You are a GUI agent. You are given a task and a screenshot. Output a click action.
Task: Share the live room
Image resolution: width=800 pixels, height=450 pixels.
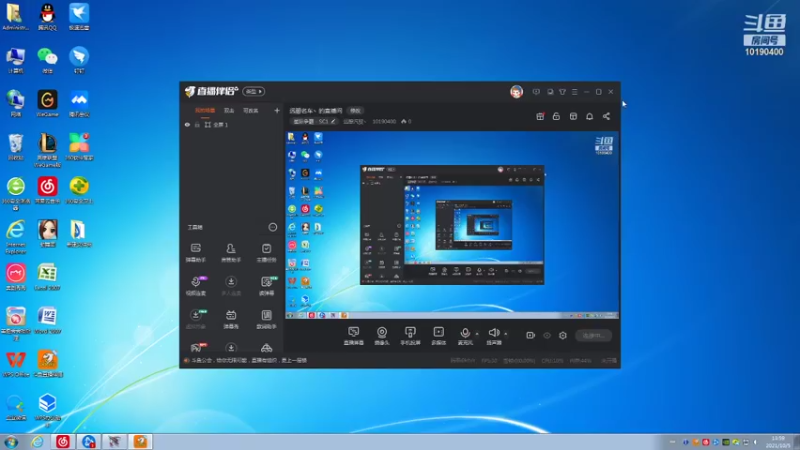(606, 116)
